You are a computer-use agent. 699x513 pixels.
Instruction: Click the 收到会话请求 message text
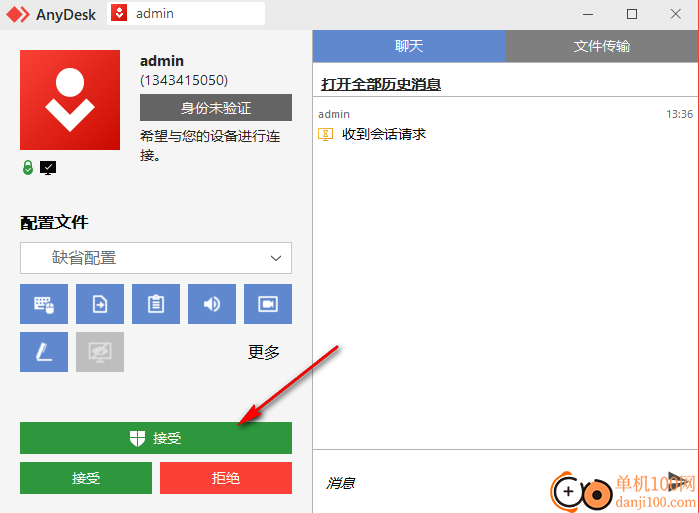point(384,134)
